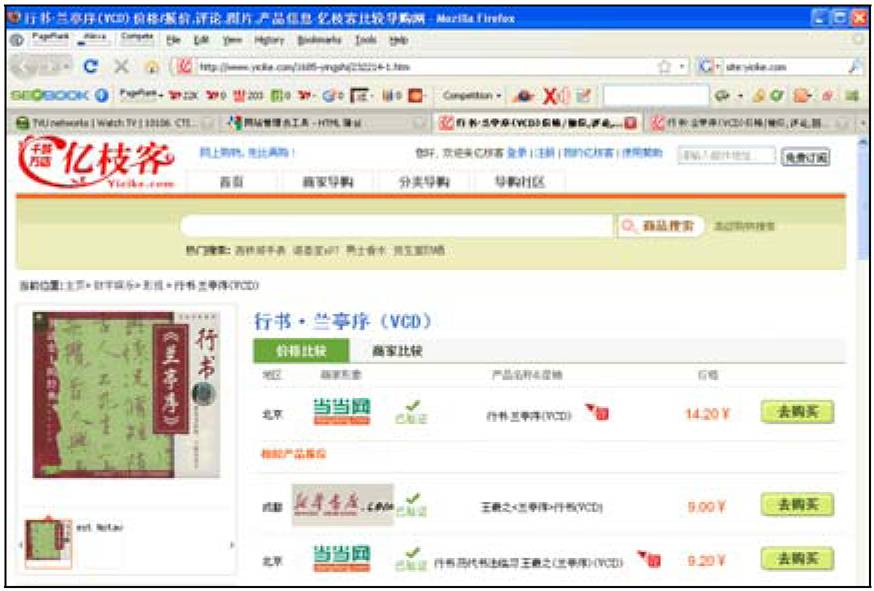The image size is (874, 591).
Task: Click the red tag icon beside 14.20 price
Action: click(x=597, y=412)
